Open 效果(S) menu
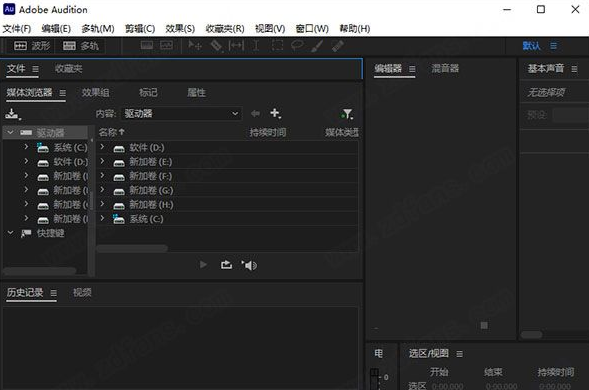 pyautogui.click(x=180, y=29)
